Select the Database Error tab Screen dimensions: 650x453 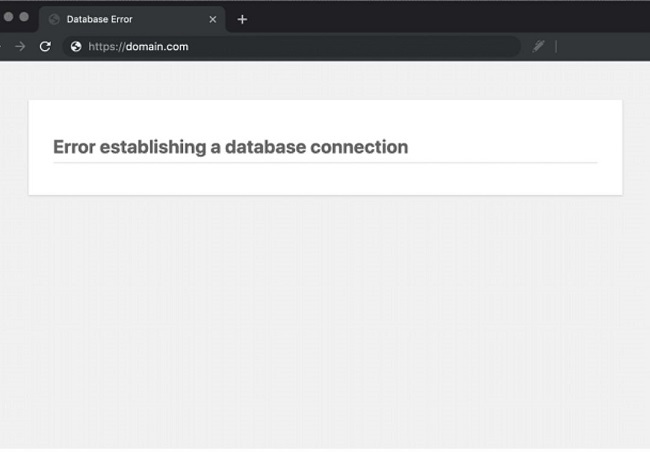pos(132,19)
